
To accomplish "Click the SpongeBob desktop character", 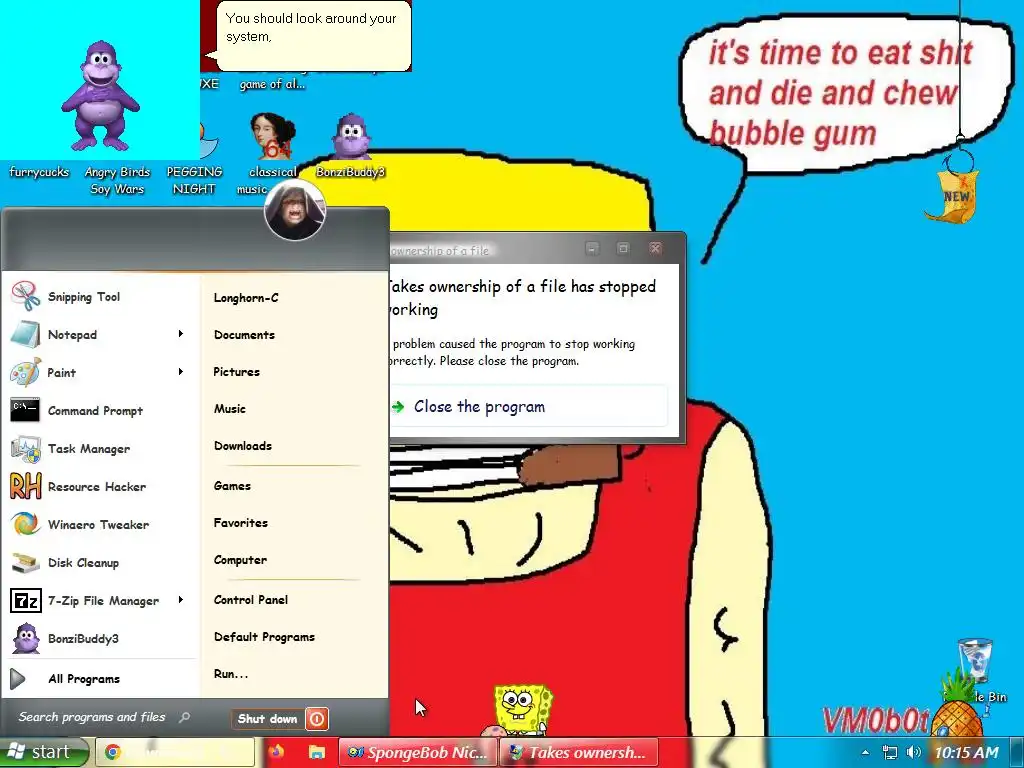I will tap(520, 709).
